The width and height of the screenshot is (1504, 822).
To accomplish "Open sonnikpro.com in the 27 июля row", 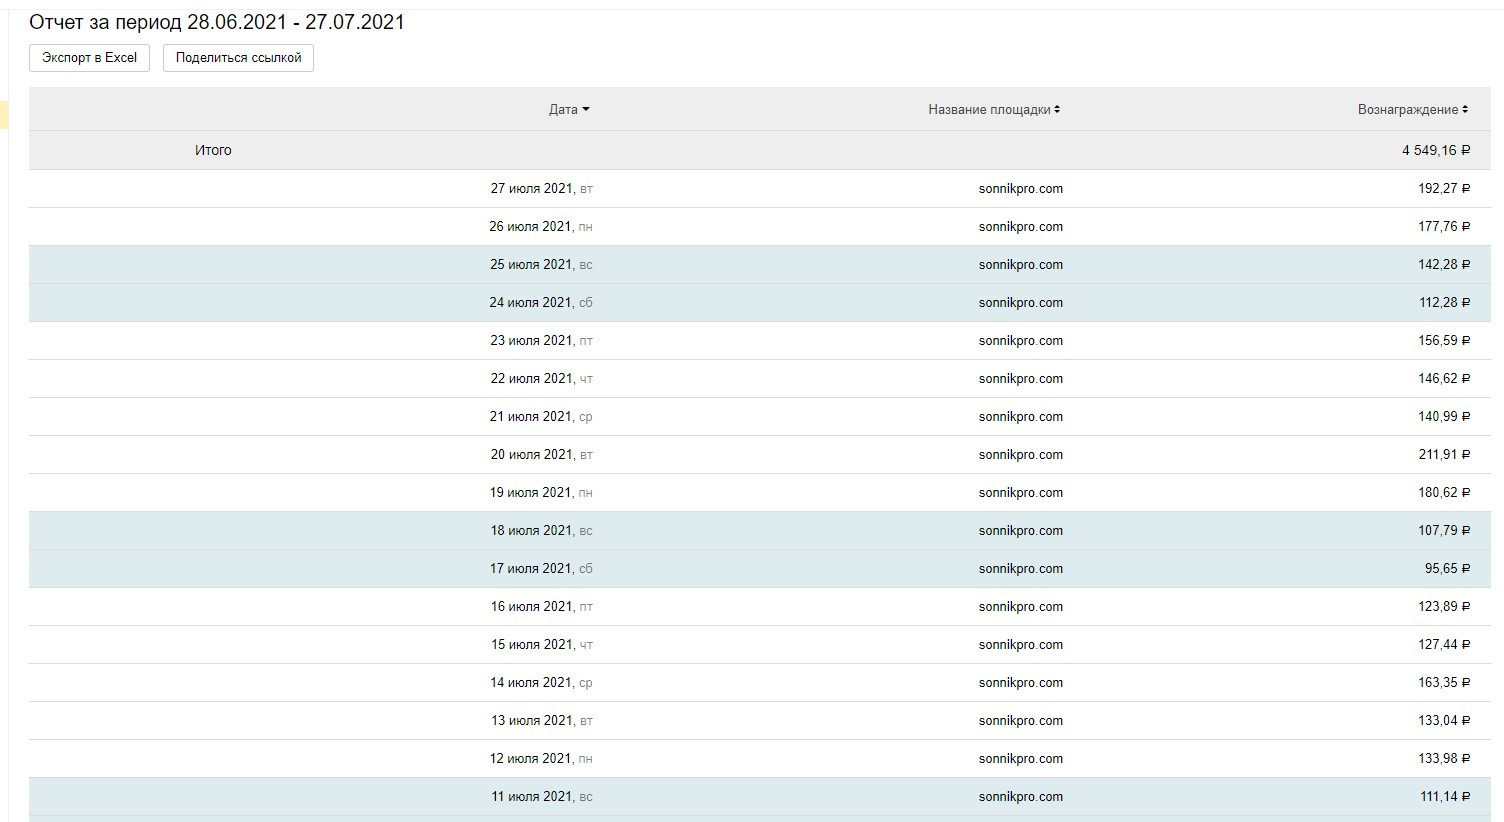I will tap(1020, 189).
